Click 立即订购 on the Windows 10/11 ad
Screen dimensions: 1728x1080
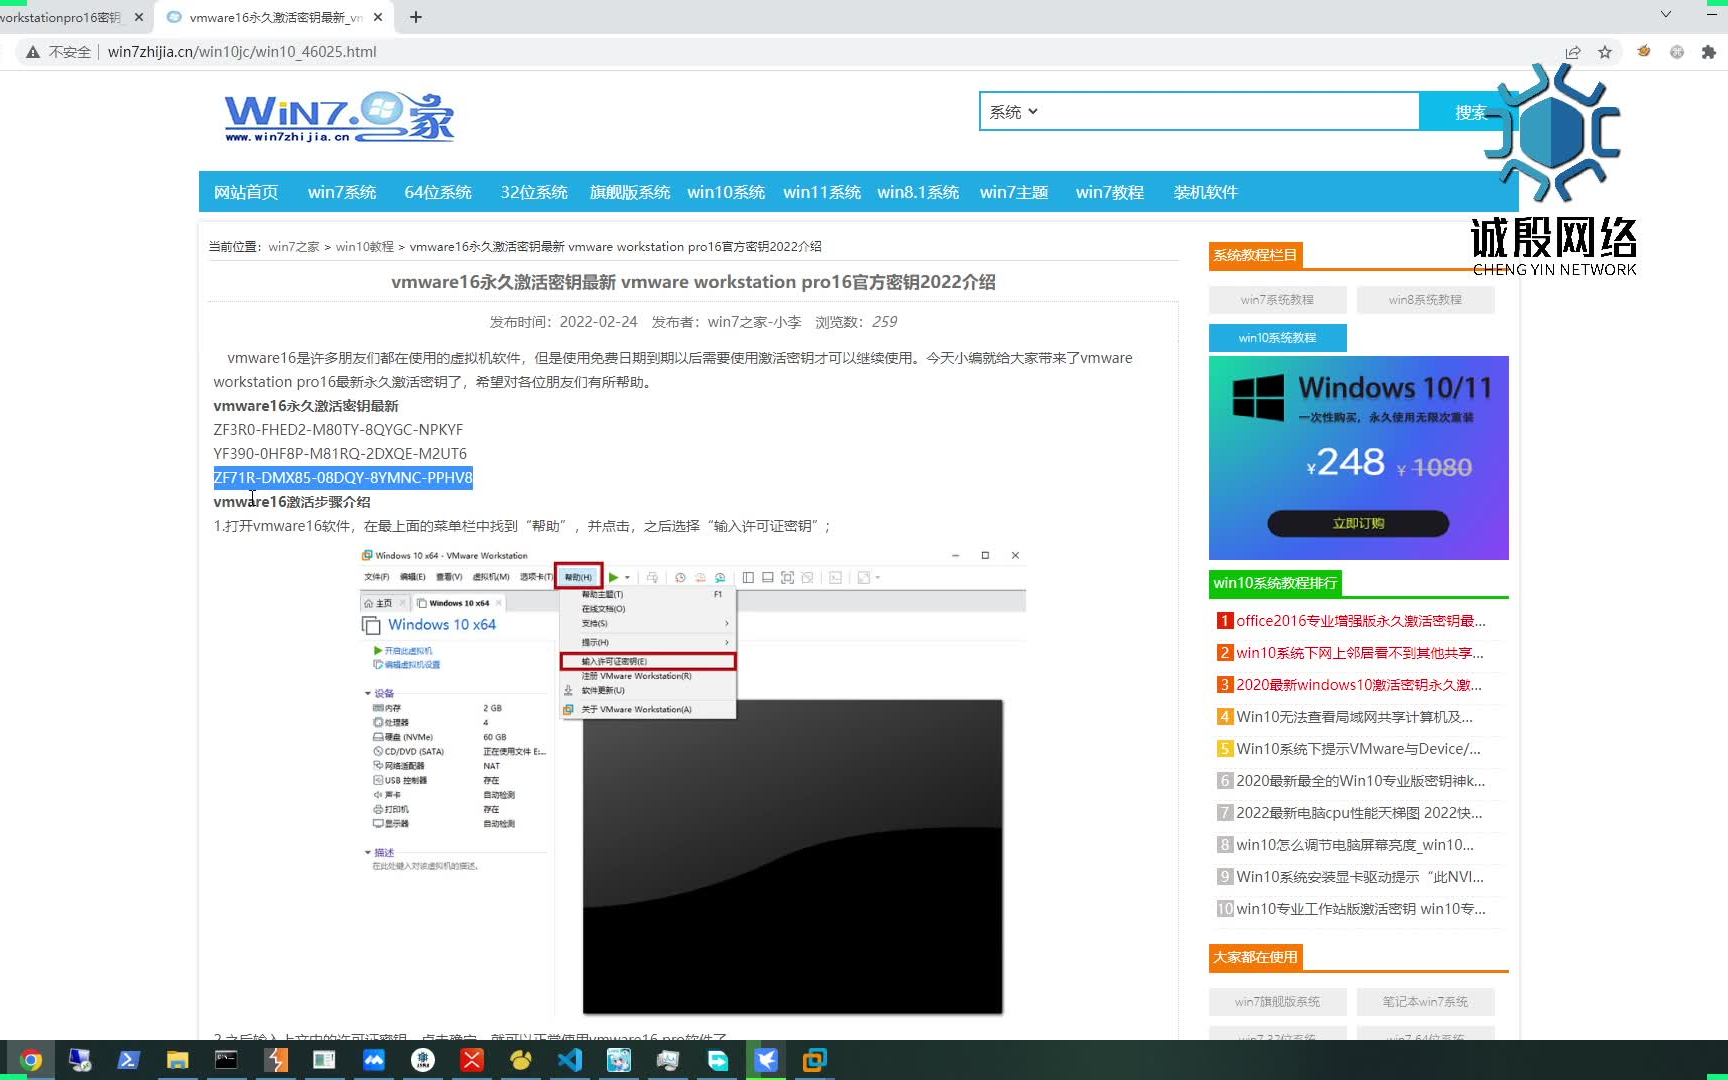coord(1358,523)
